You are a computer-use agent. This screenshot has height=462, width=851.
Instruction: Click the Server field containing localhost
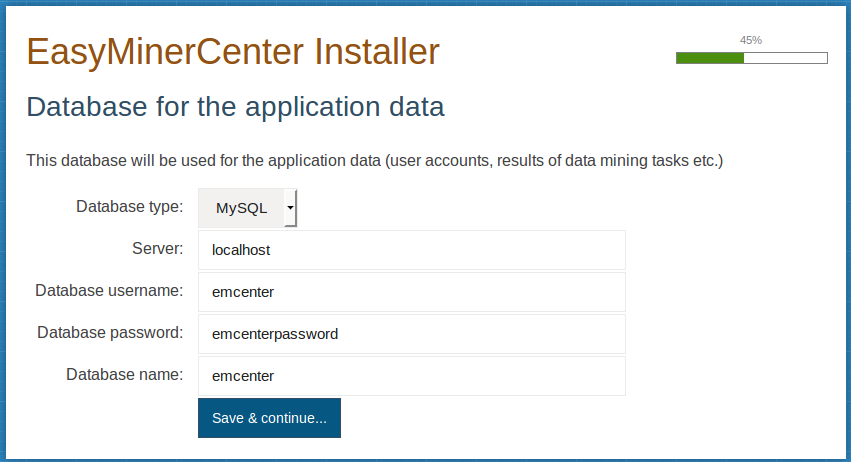tap(411, 250)
